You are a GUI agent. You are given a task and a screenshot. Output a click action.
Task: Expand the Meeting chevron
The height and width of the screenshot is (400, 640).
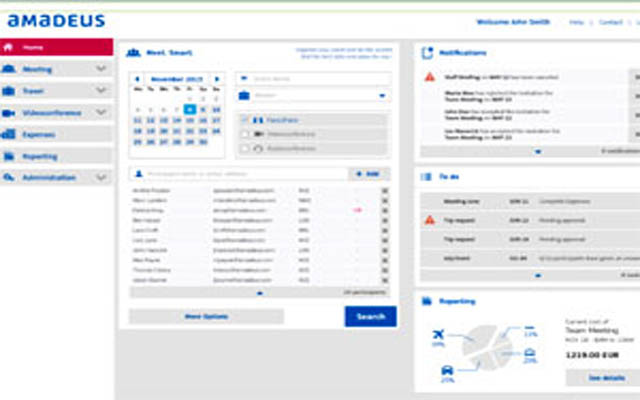101,69
